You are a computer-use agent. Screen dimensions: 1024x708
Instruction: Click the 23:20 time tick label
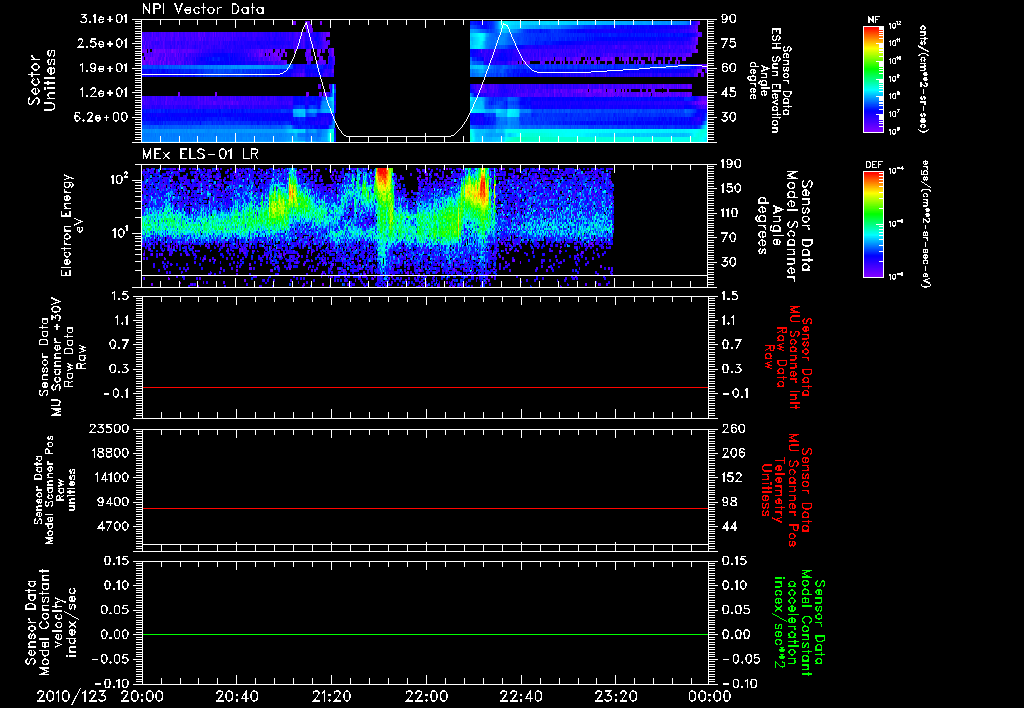click(616, 696)
